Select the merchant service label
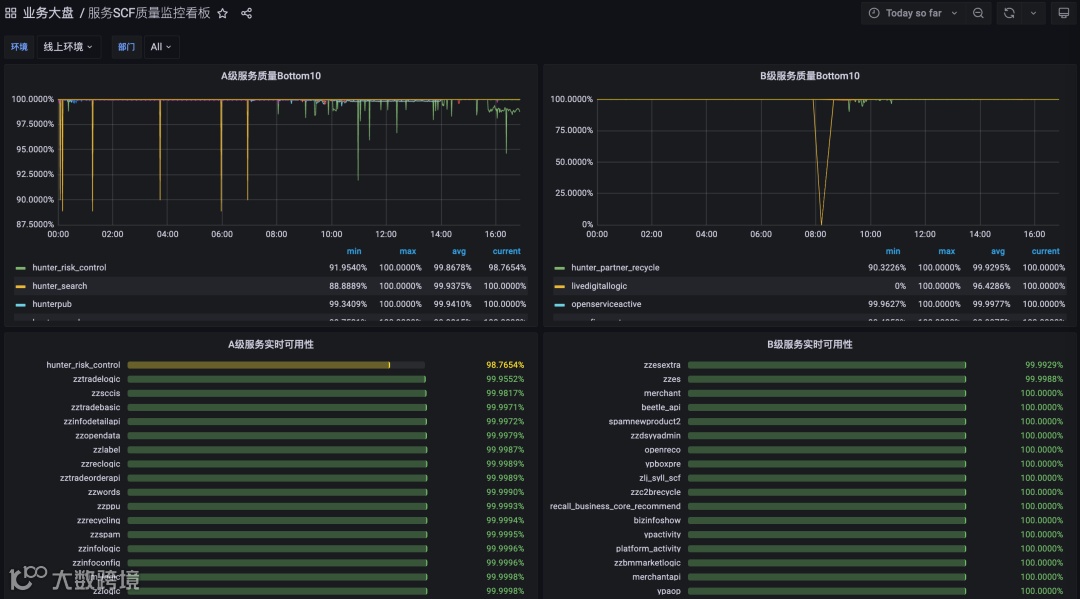Viewport: 1080px width, 599px height. [x=662, y=393]
